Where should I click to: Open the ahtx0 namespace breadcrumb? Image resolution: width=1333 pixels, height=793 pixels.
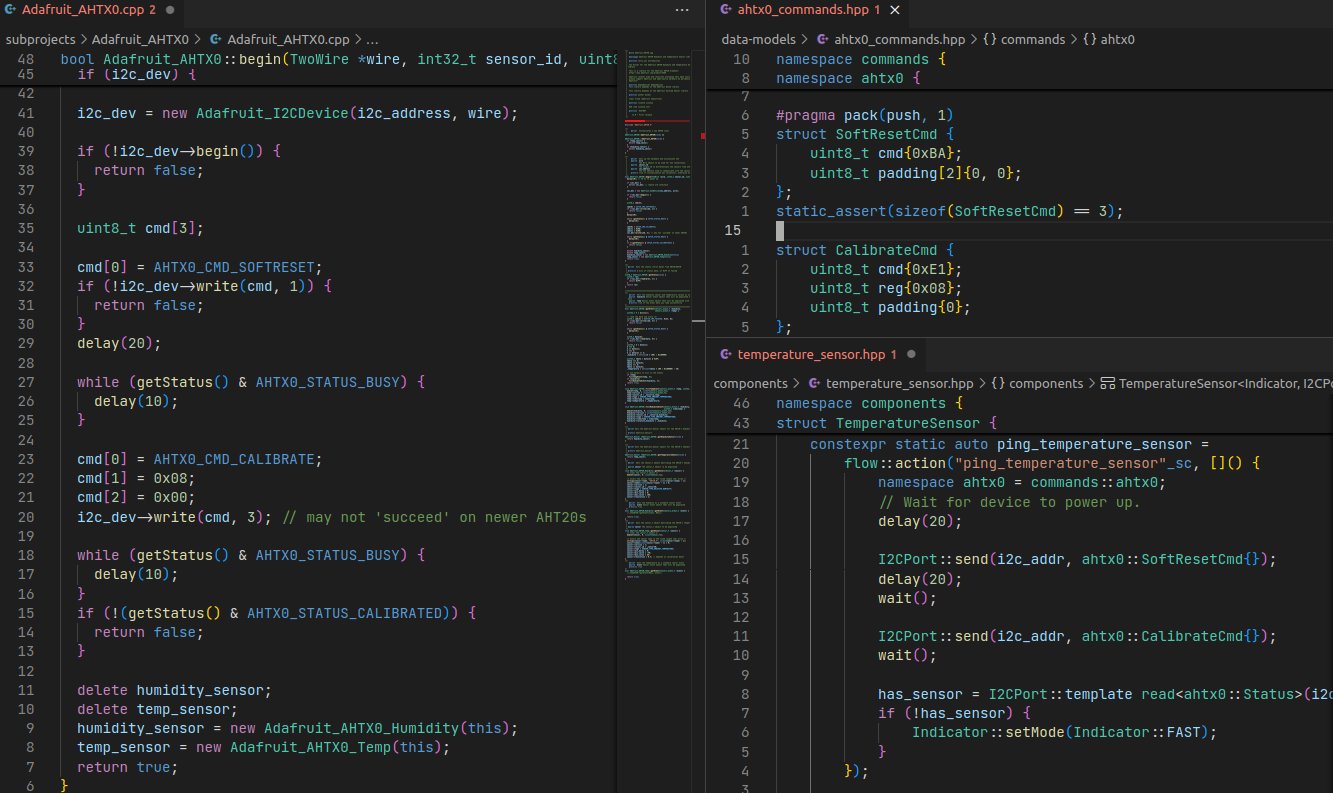(1118, 40)
